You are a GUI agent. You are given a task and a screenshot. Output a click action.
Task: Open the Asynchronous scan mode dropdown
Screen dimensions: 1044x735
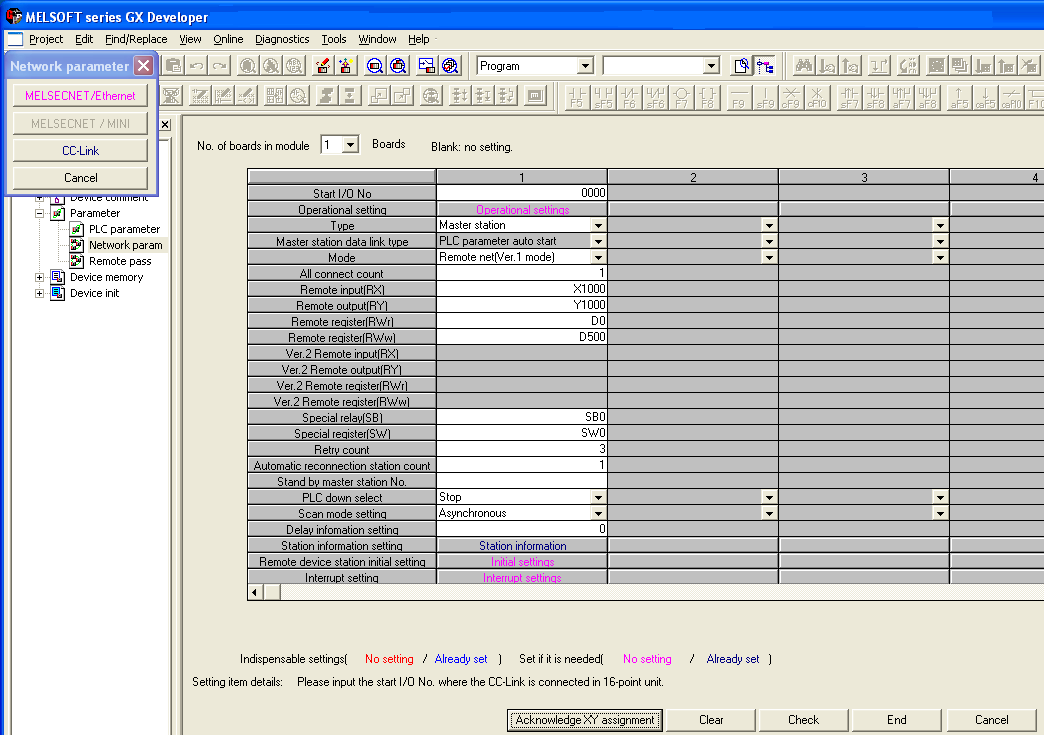pos(598,514)
